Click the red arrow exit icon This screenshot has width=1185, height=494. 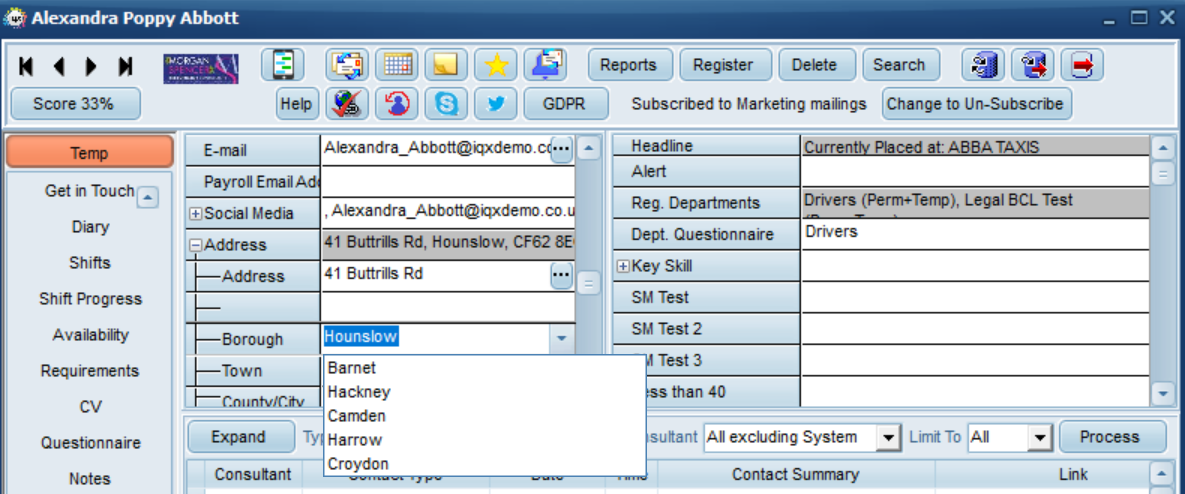pyautogui.click(x=1082, y=65)
